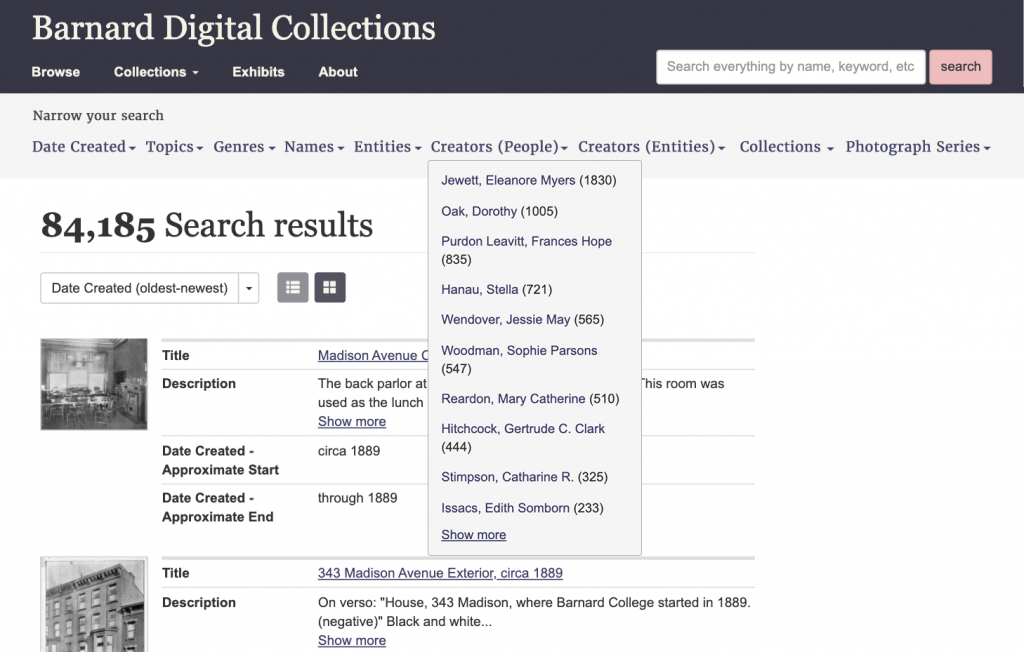The width and height of the screenshot is (1024, 652).
Task: Expand the Genres filter
Action: (244, 147)
